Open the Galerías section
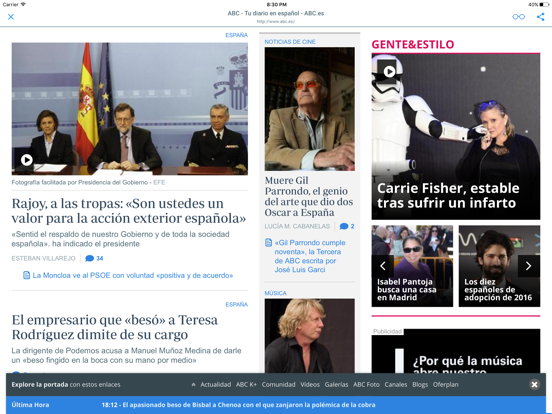 (x=336, y=384)
